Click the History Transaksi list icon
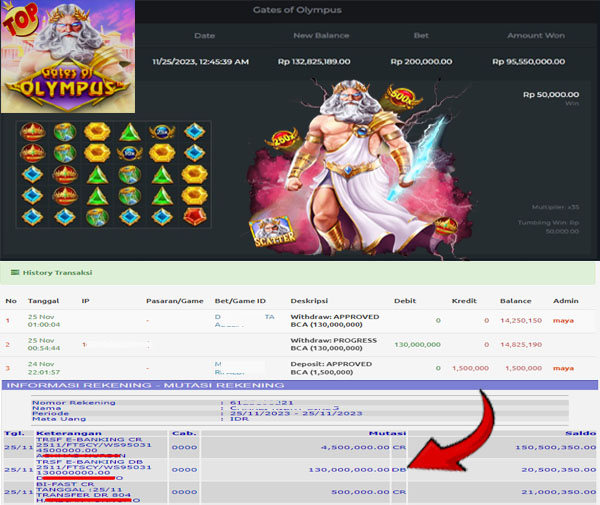Image resolution: width=600 pixels, height=505 pixels. (x=15, y=272)
